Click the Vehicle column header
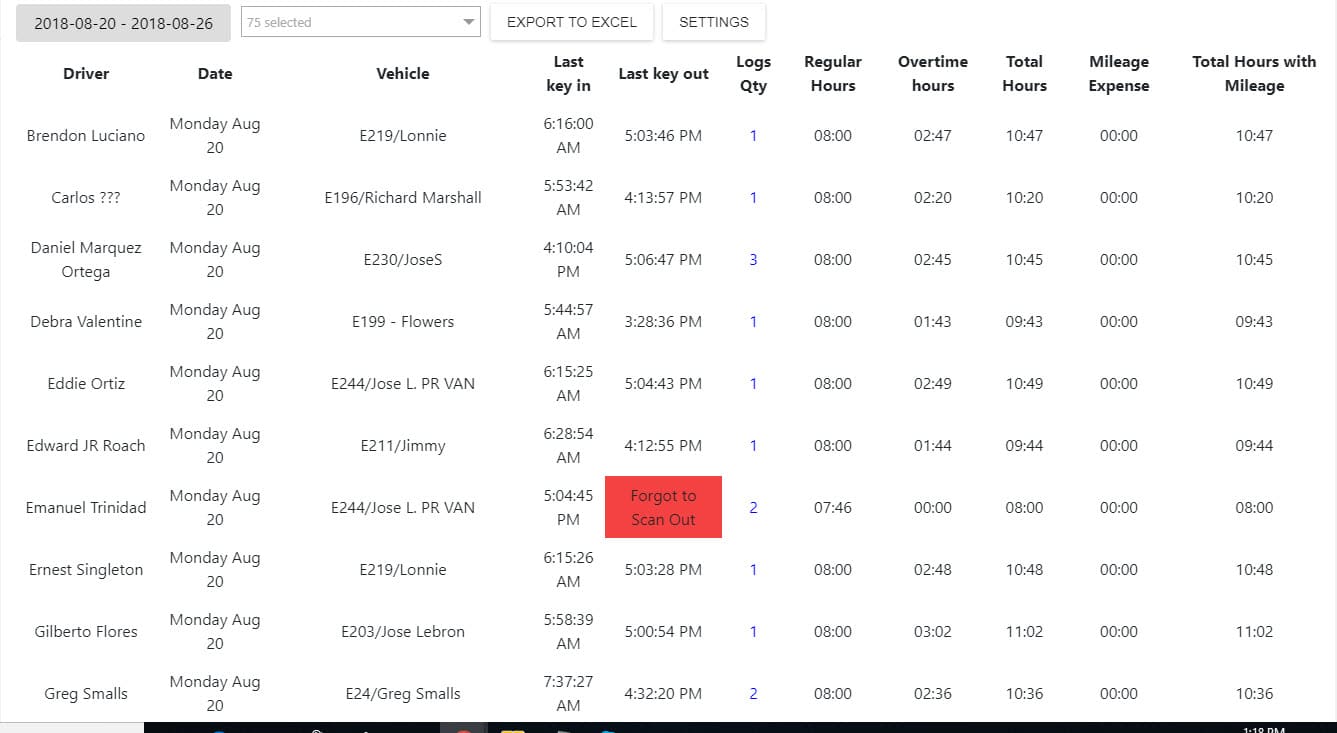The width and height of the screenshot is (1337, 733). 403,74
